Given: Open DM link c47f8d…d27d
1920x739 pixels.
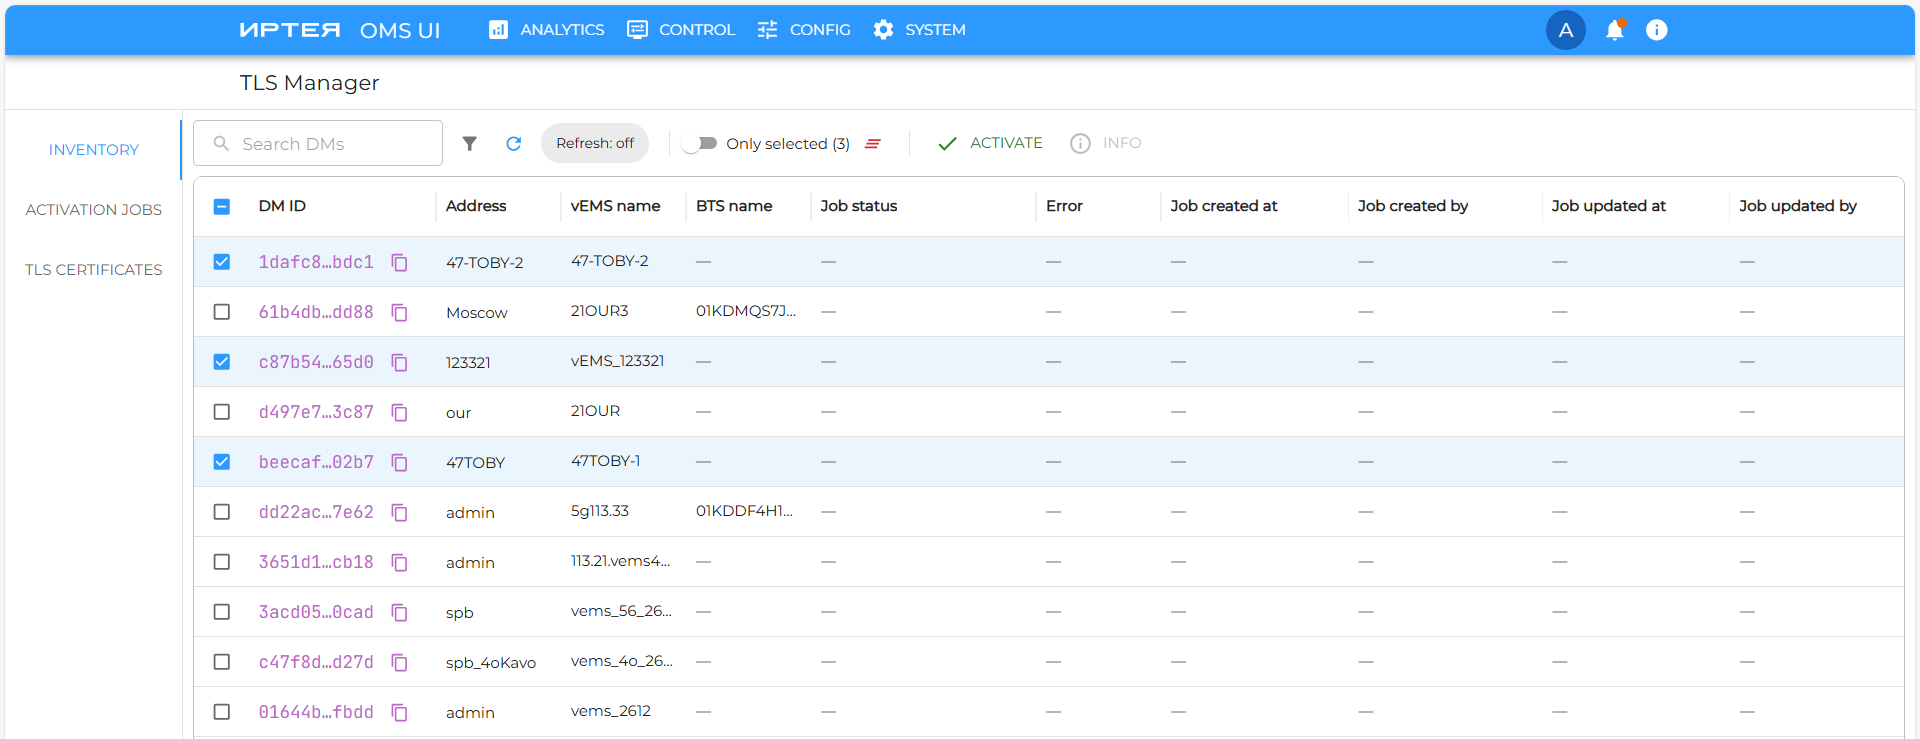Looking at the screenshot, I should pyautogui.click(x=316, y=662).
